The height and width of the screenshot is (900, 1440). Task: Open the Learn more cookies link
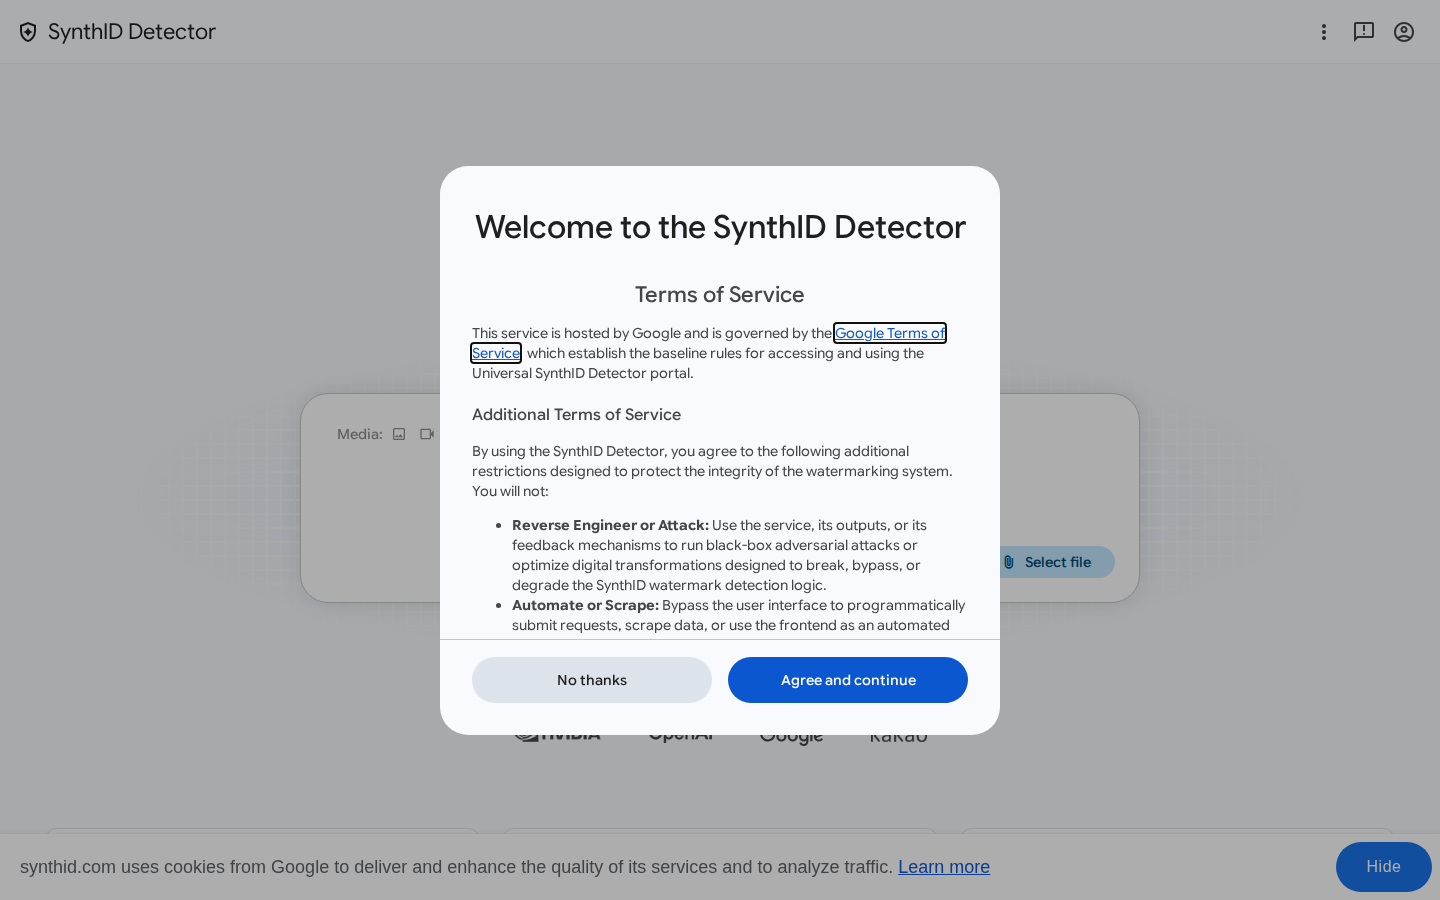[x=944, y=867]
